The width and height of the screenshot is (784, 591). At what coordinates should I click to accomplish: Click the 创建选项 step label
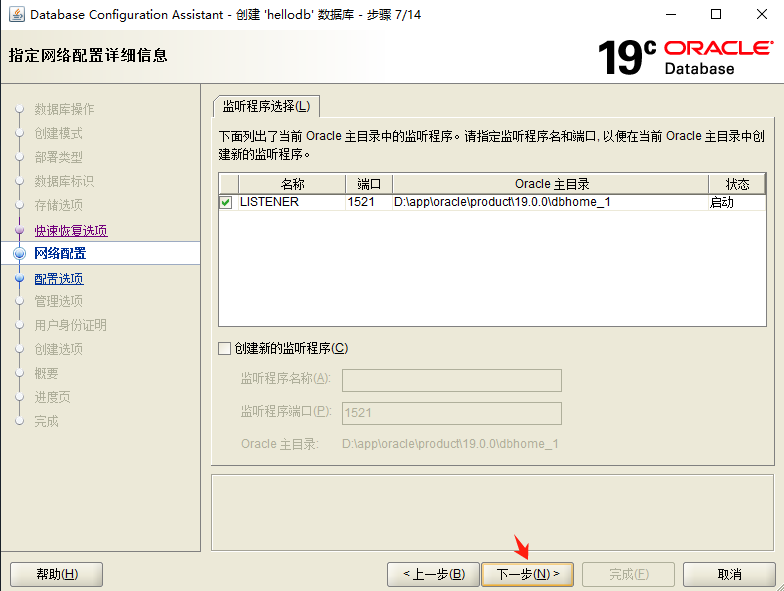click(58, 349)
